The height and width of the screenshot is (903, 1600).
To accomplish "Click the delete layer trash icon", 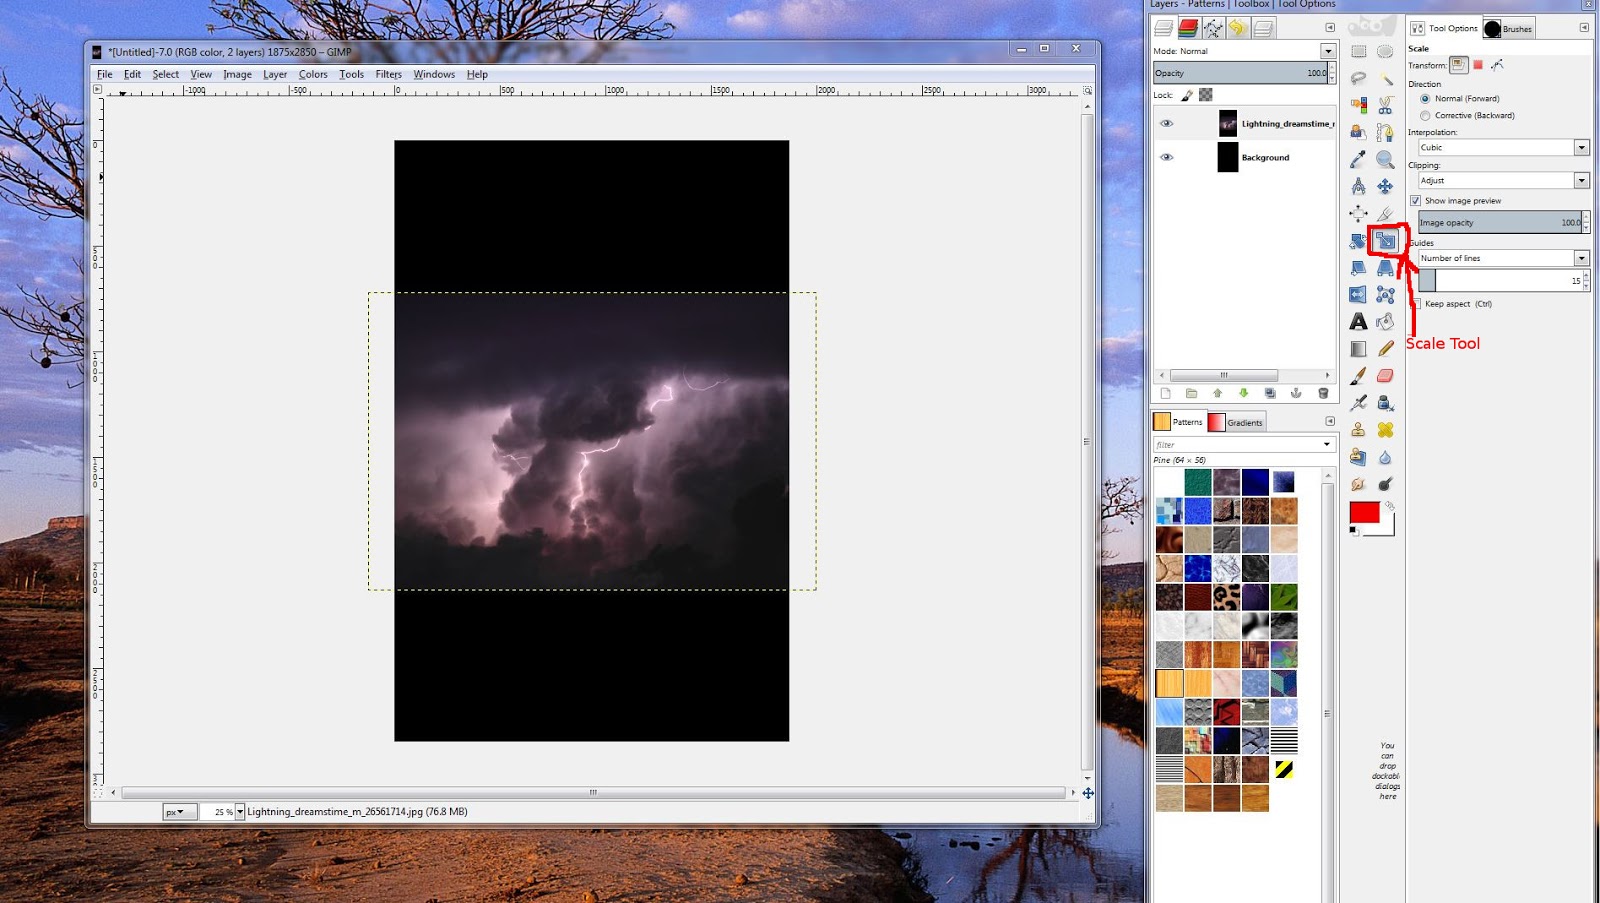I will (x=1323, y=393).
